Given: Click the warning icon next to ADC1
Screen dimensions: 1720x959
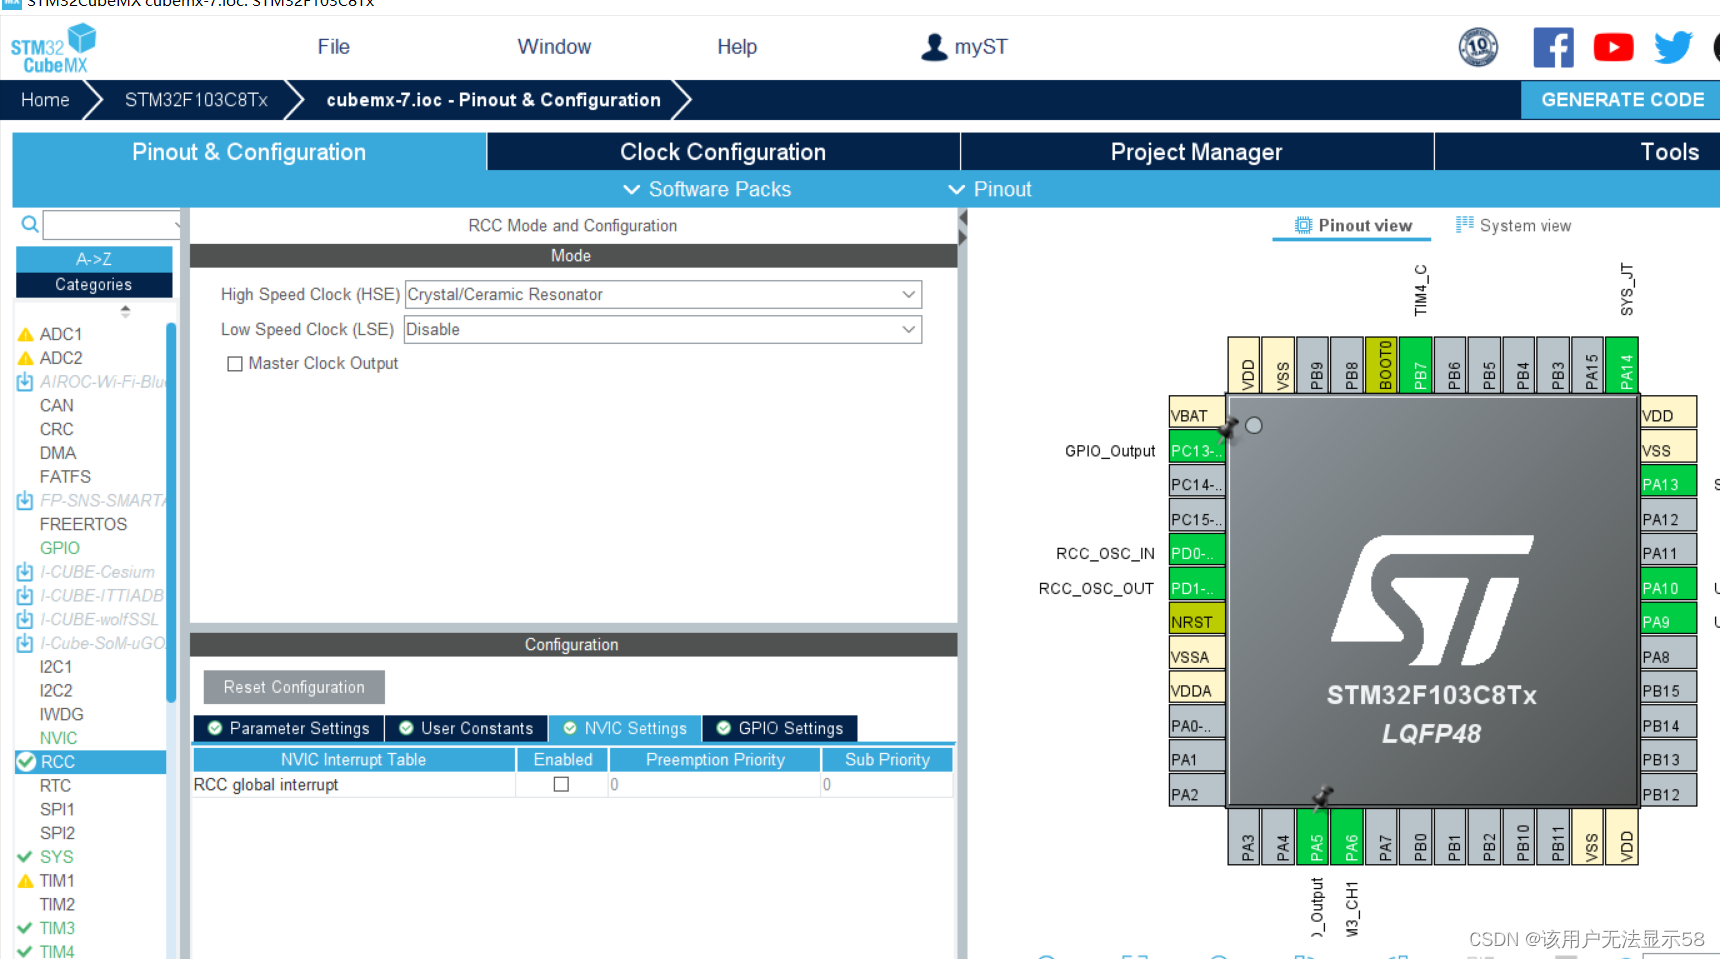Looking at the screenshot, I should (26, 334).
